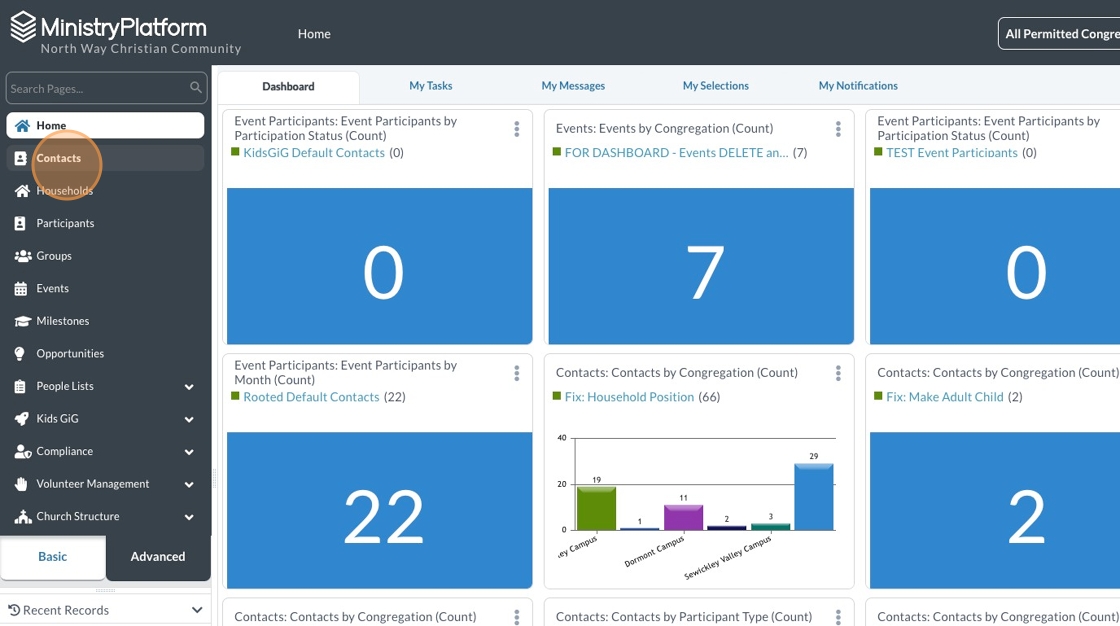
Task: Click the blue tile showing 22
Action: click(x=379, y=510)
